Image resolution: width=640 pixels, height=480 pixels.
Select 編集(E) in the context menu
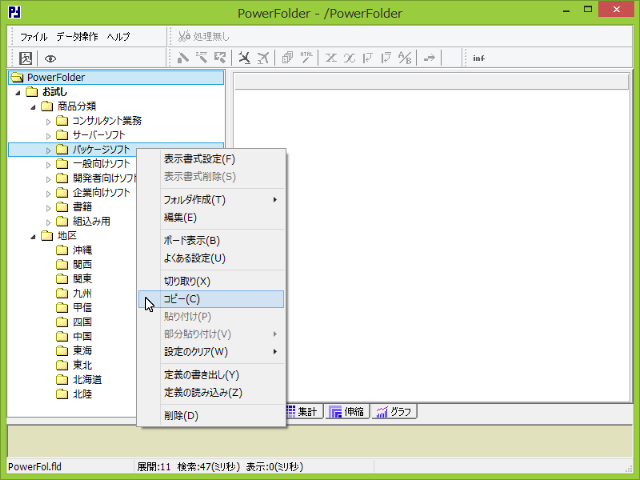[211, 218]
